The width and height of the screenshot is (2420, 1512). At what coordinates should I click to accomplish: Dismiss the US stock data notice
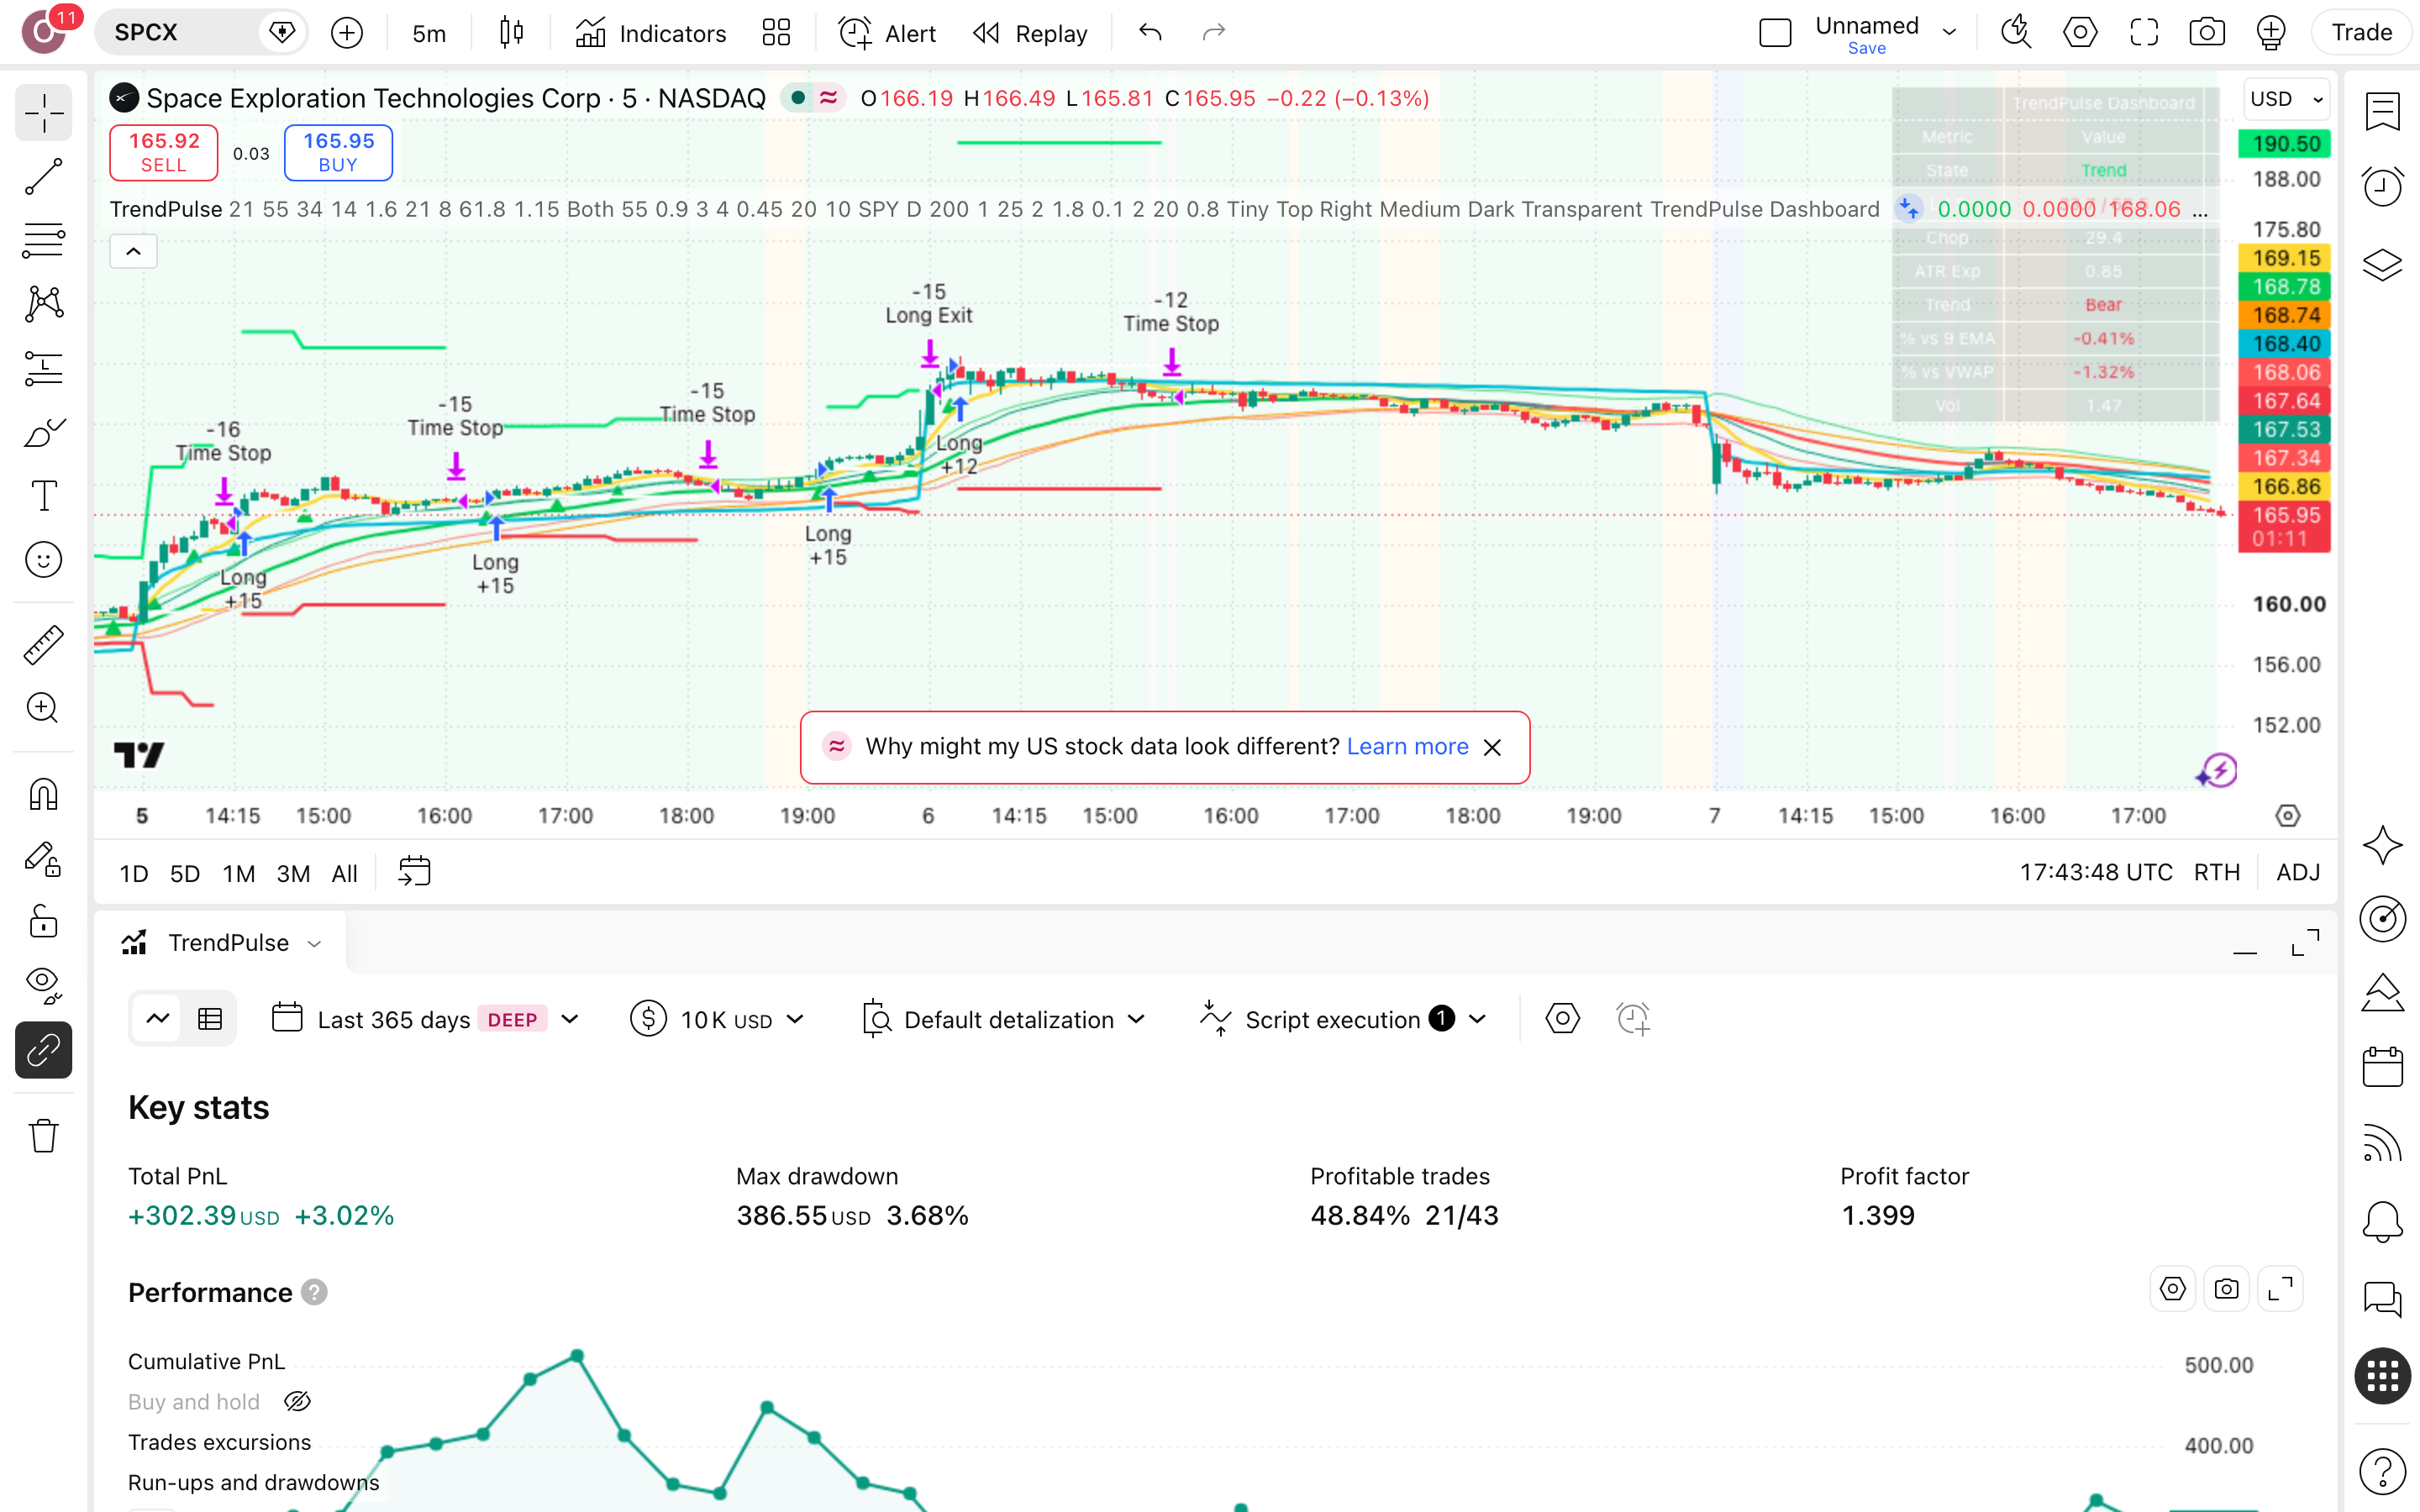pyautogui.click(x=1492, y=747)
